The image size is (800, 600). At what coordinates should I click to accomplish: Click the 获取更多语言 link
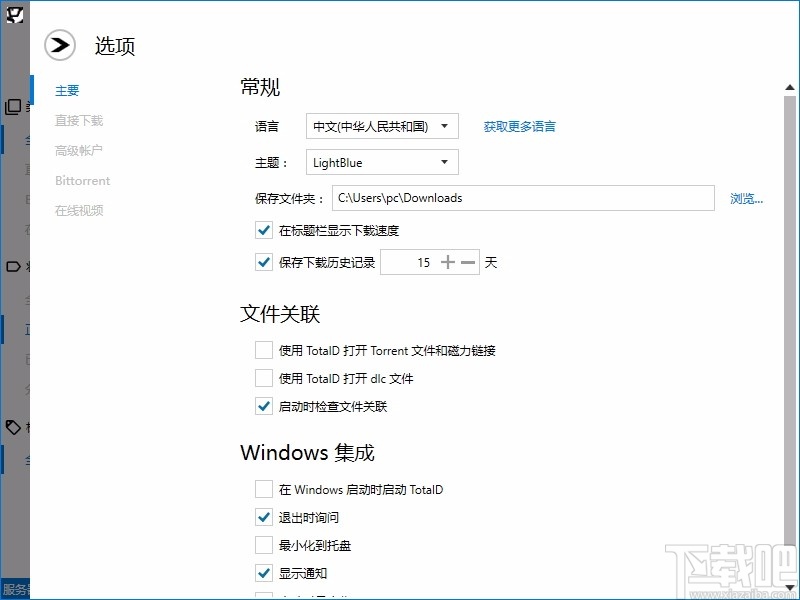(x=519, y=126)
